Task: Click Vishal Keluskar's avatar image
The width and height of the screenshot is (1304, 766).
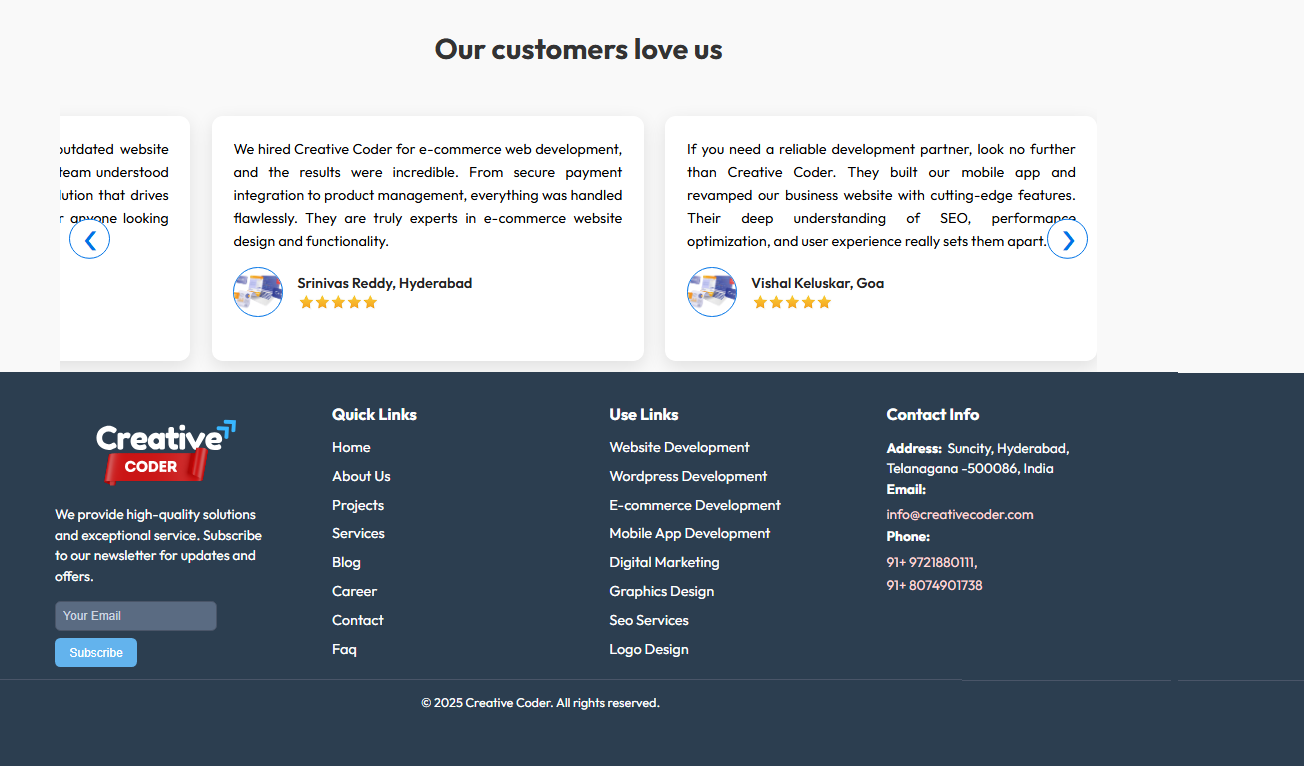Action: click(712, 292)
